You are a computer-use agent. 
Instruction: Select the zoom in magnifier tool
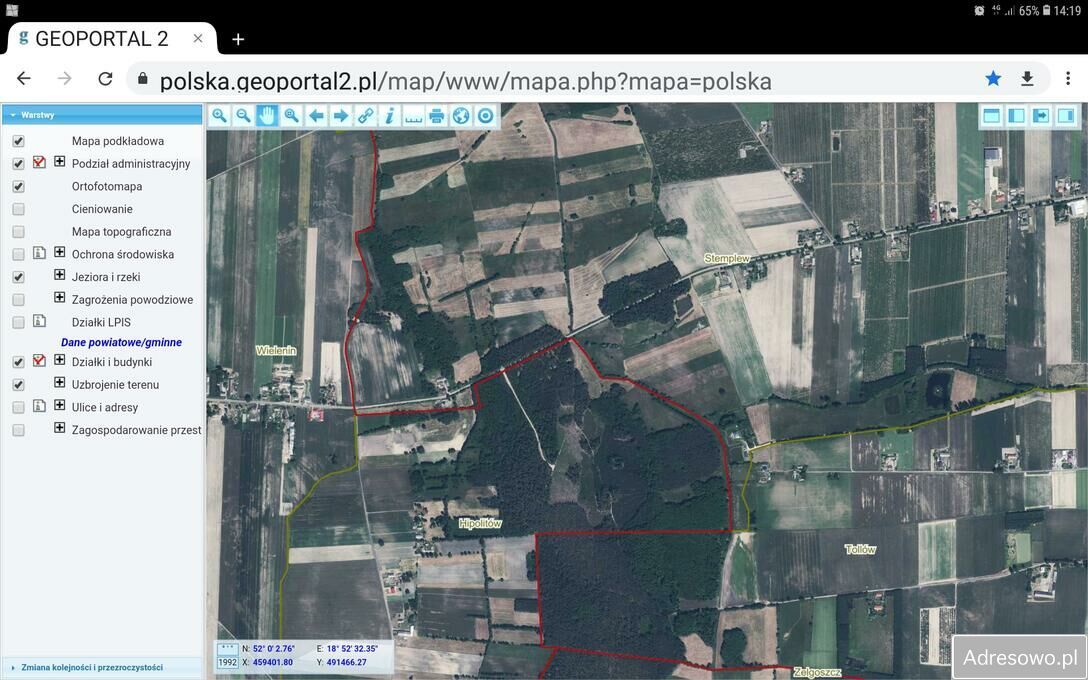point(219,115)
